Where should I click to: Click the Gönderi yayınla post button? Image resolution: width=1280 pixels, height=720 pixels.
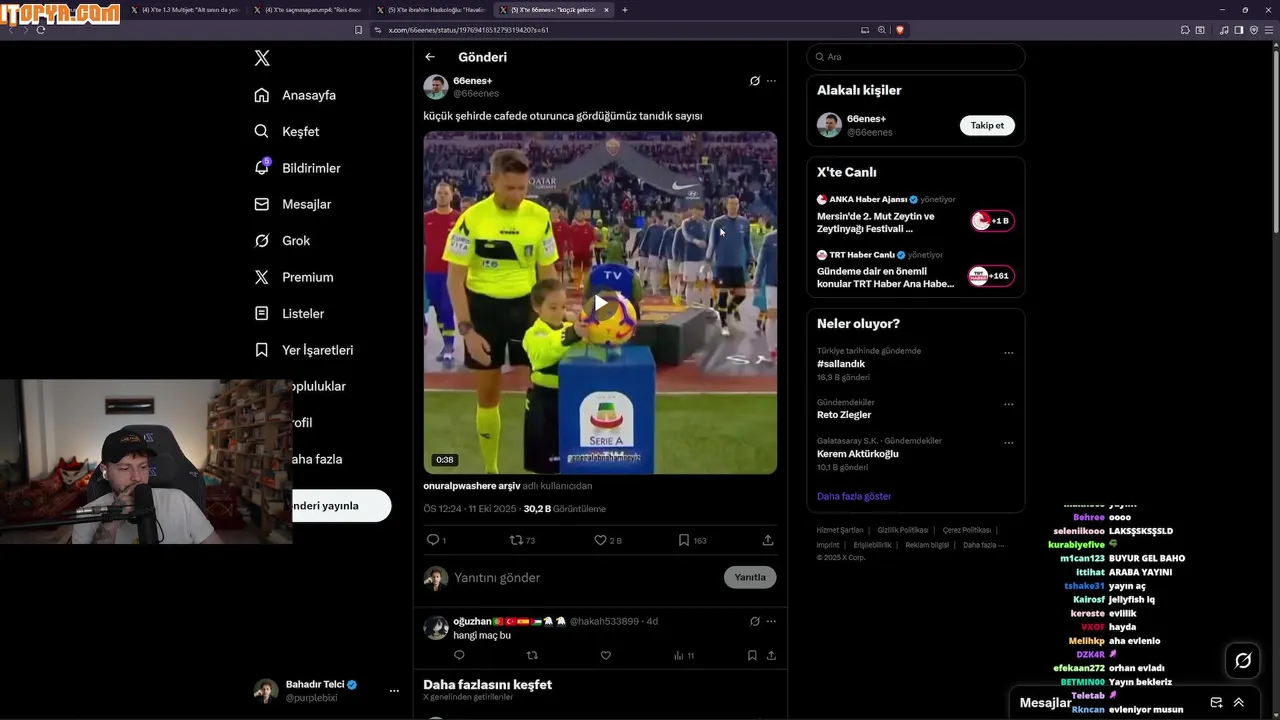pyautogui.click(x=341, y=506)
